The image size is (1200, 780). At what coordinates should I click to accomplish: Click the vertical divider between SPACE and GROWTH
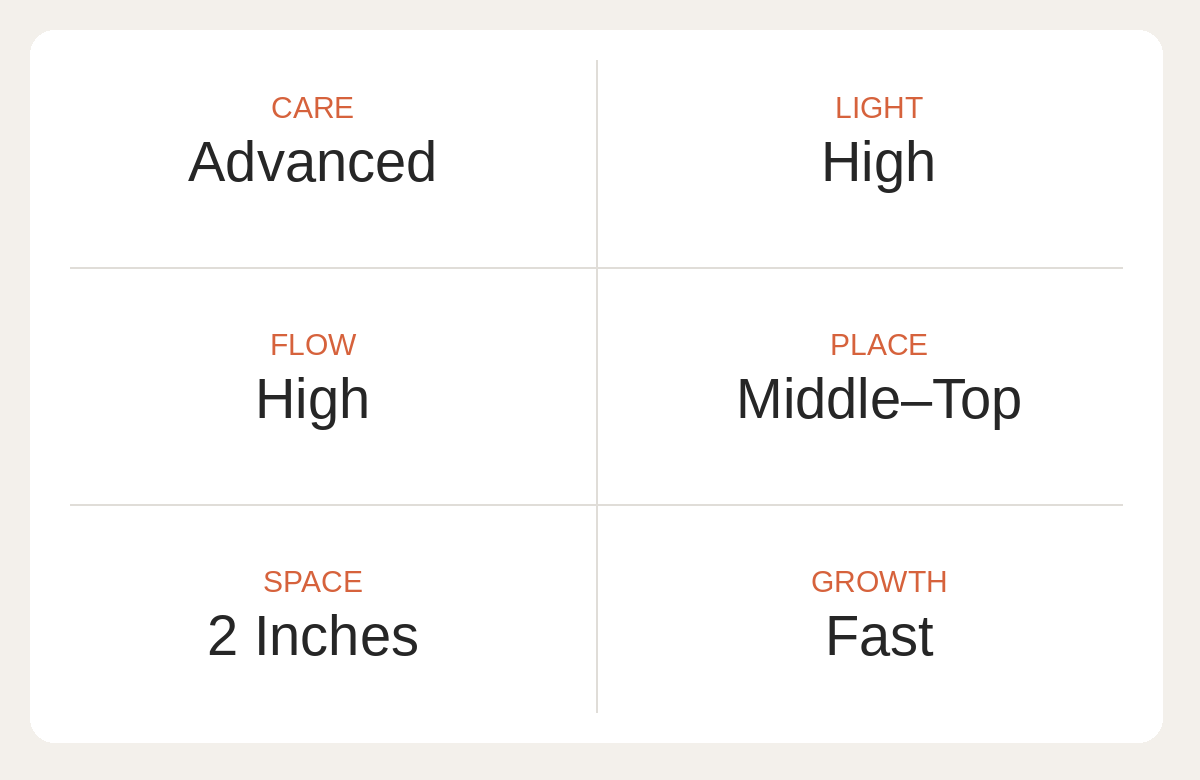(x=597, y=609)
